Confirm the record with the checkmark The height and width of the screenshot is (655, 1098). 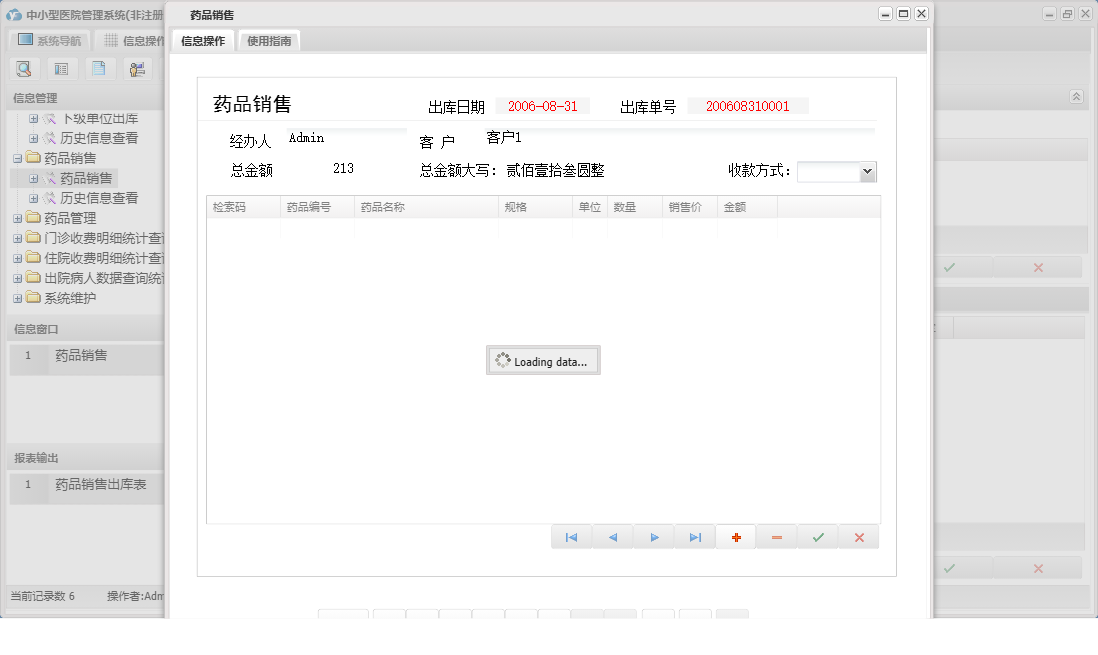click(817, 537)
